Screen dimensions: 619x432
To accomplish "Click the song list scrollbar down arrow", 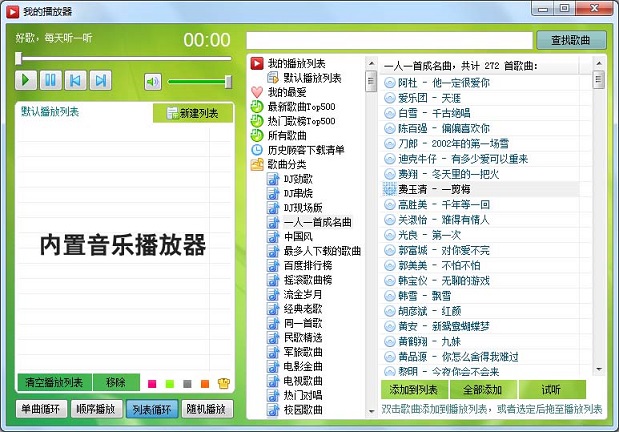I will (599, 369).
